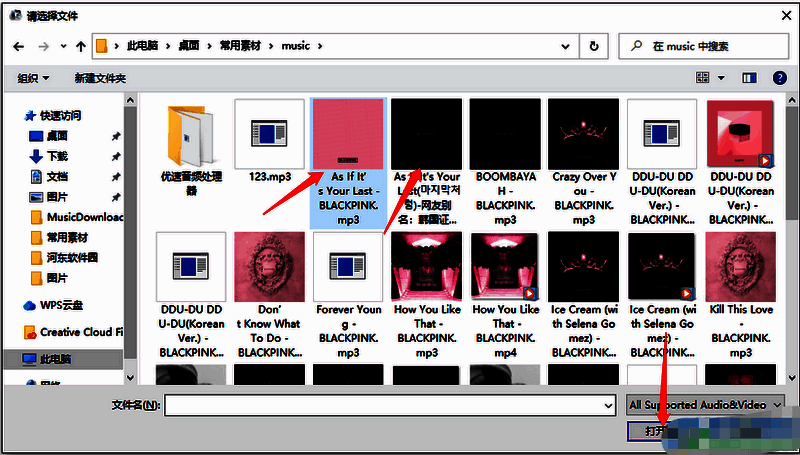
Task: Create a new folder with 新建文件夹
Action: 100,78
